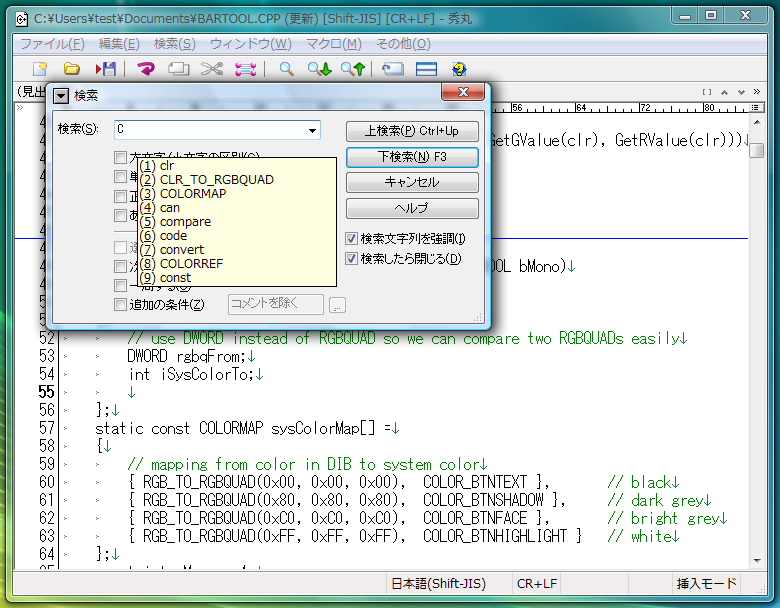Click the tag jump toolbar icon
This screenshot has height=608, width=780.
[392, 69]
